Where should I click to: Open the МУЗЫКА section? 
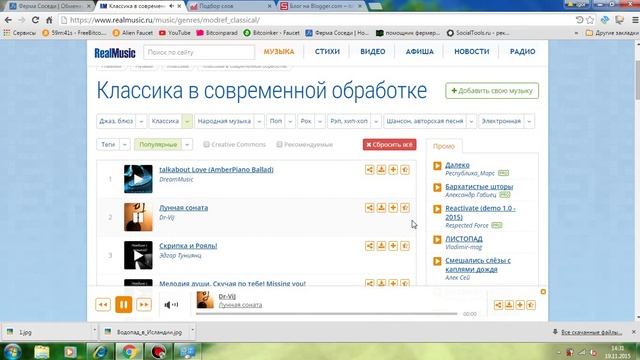click(x=279, y=52)
